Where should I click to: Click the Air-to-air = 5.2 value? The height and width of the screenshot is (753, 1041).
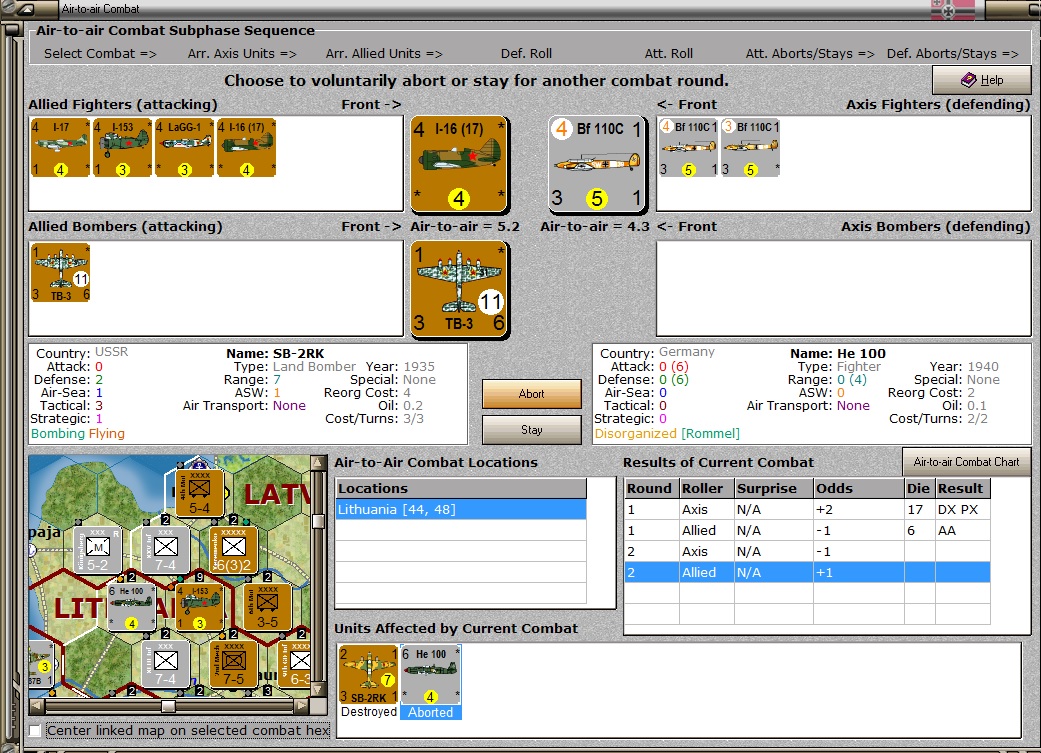(465, 226)
